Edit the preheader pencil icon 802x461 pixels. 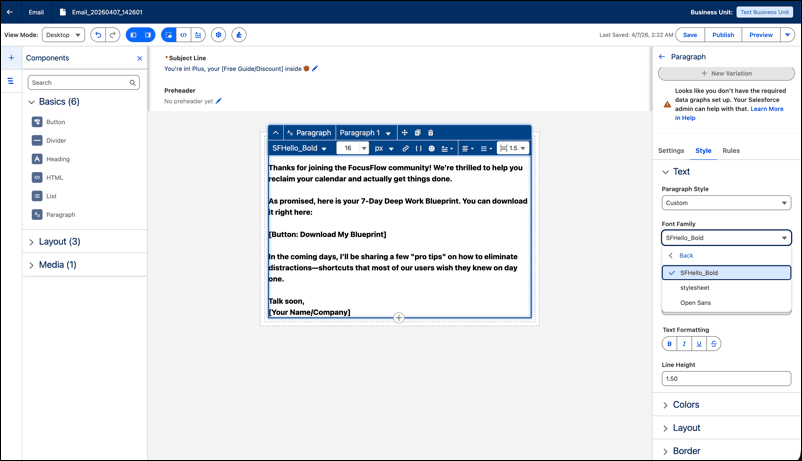click(219, 101)
